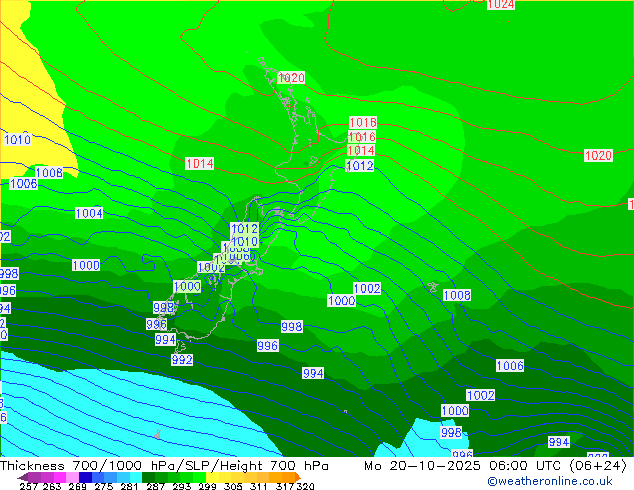
Task: Click the legend value '320'
Action: pos(305,486)
